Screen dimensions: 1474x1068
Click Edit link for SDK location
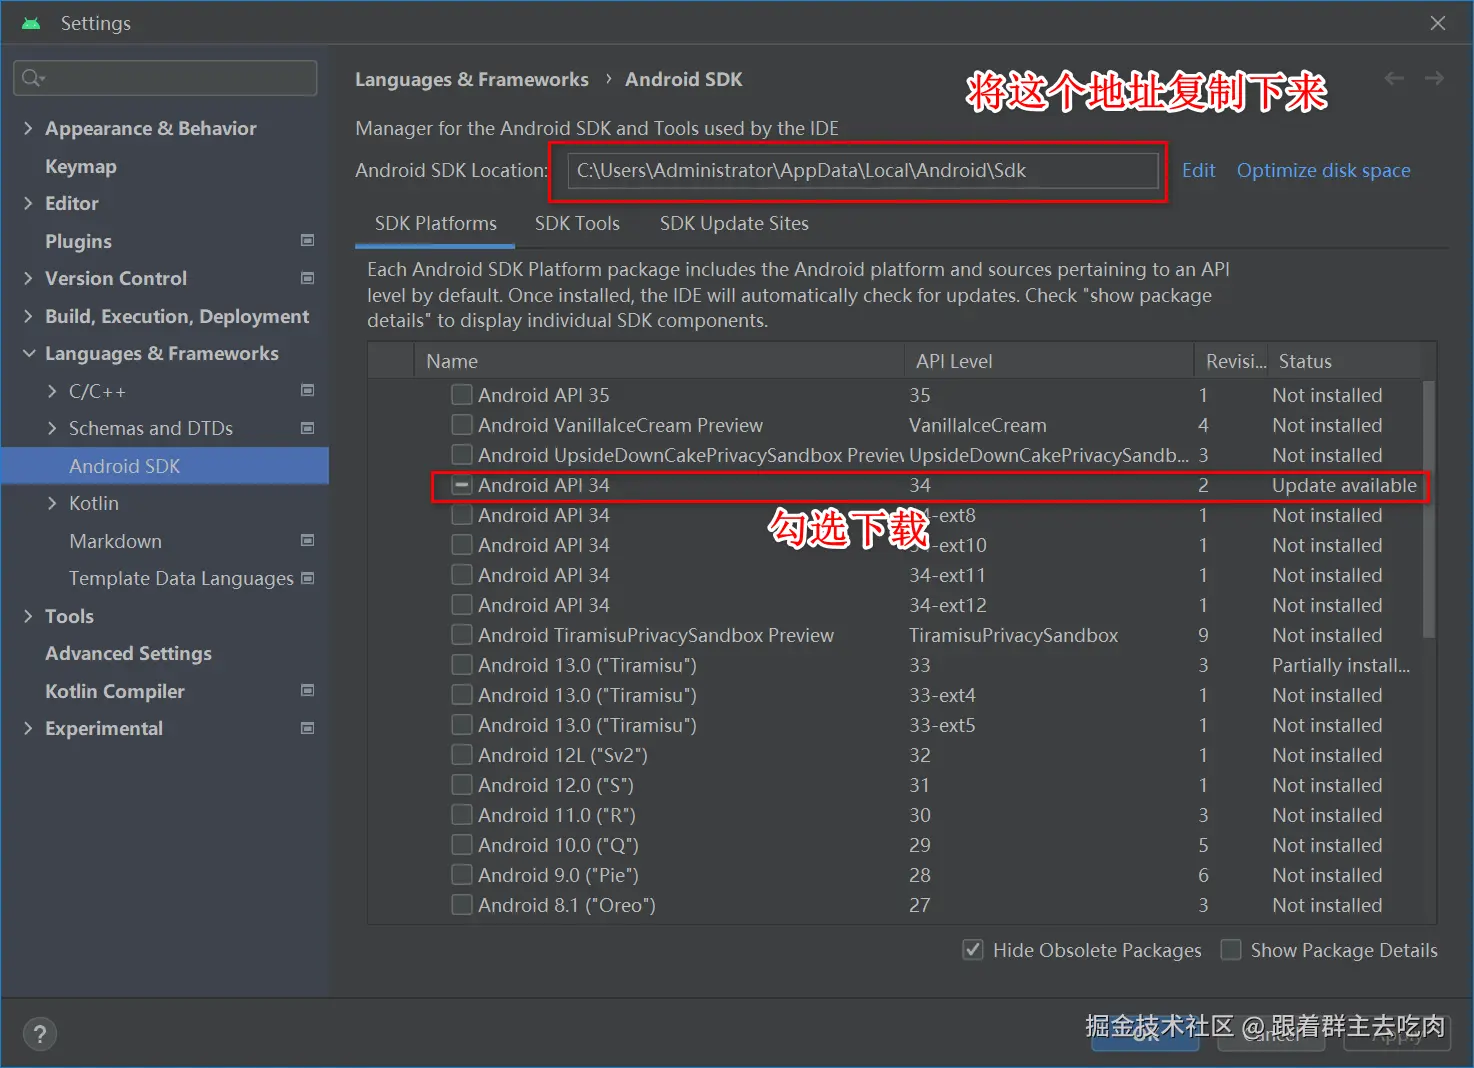pyautogui.click(x=1198, y=170)
